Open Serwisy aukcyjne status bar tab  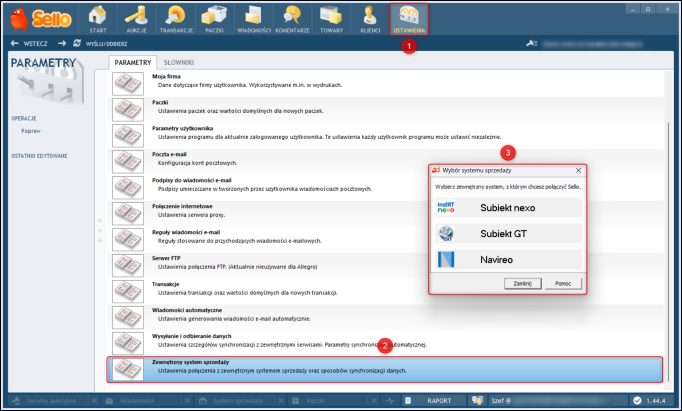49,401
